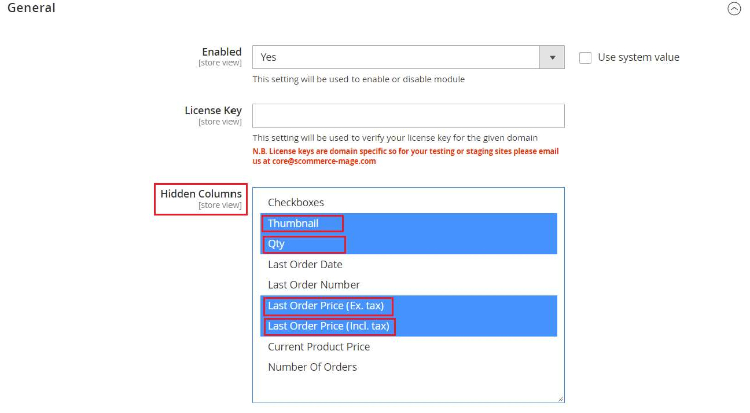Click the Hidden Columns list resize handle

pyautogui.click(x=560, y=398)
